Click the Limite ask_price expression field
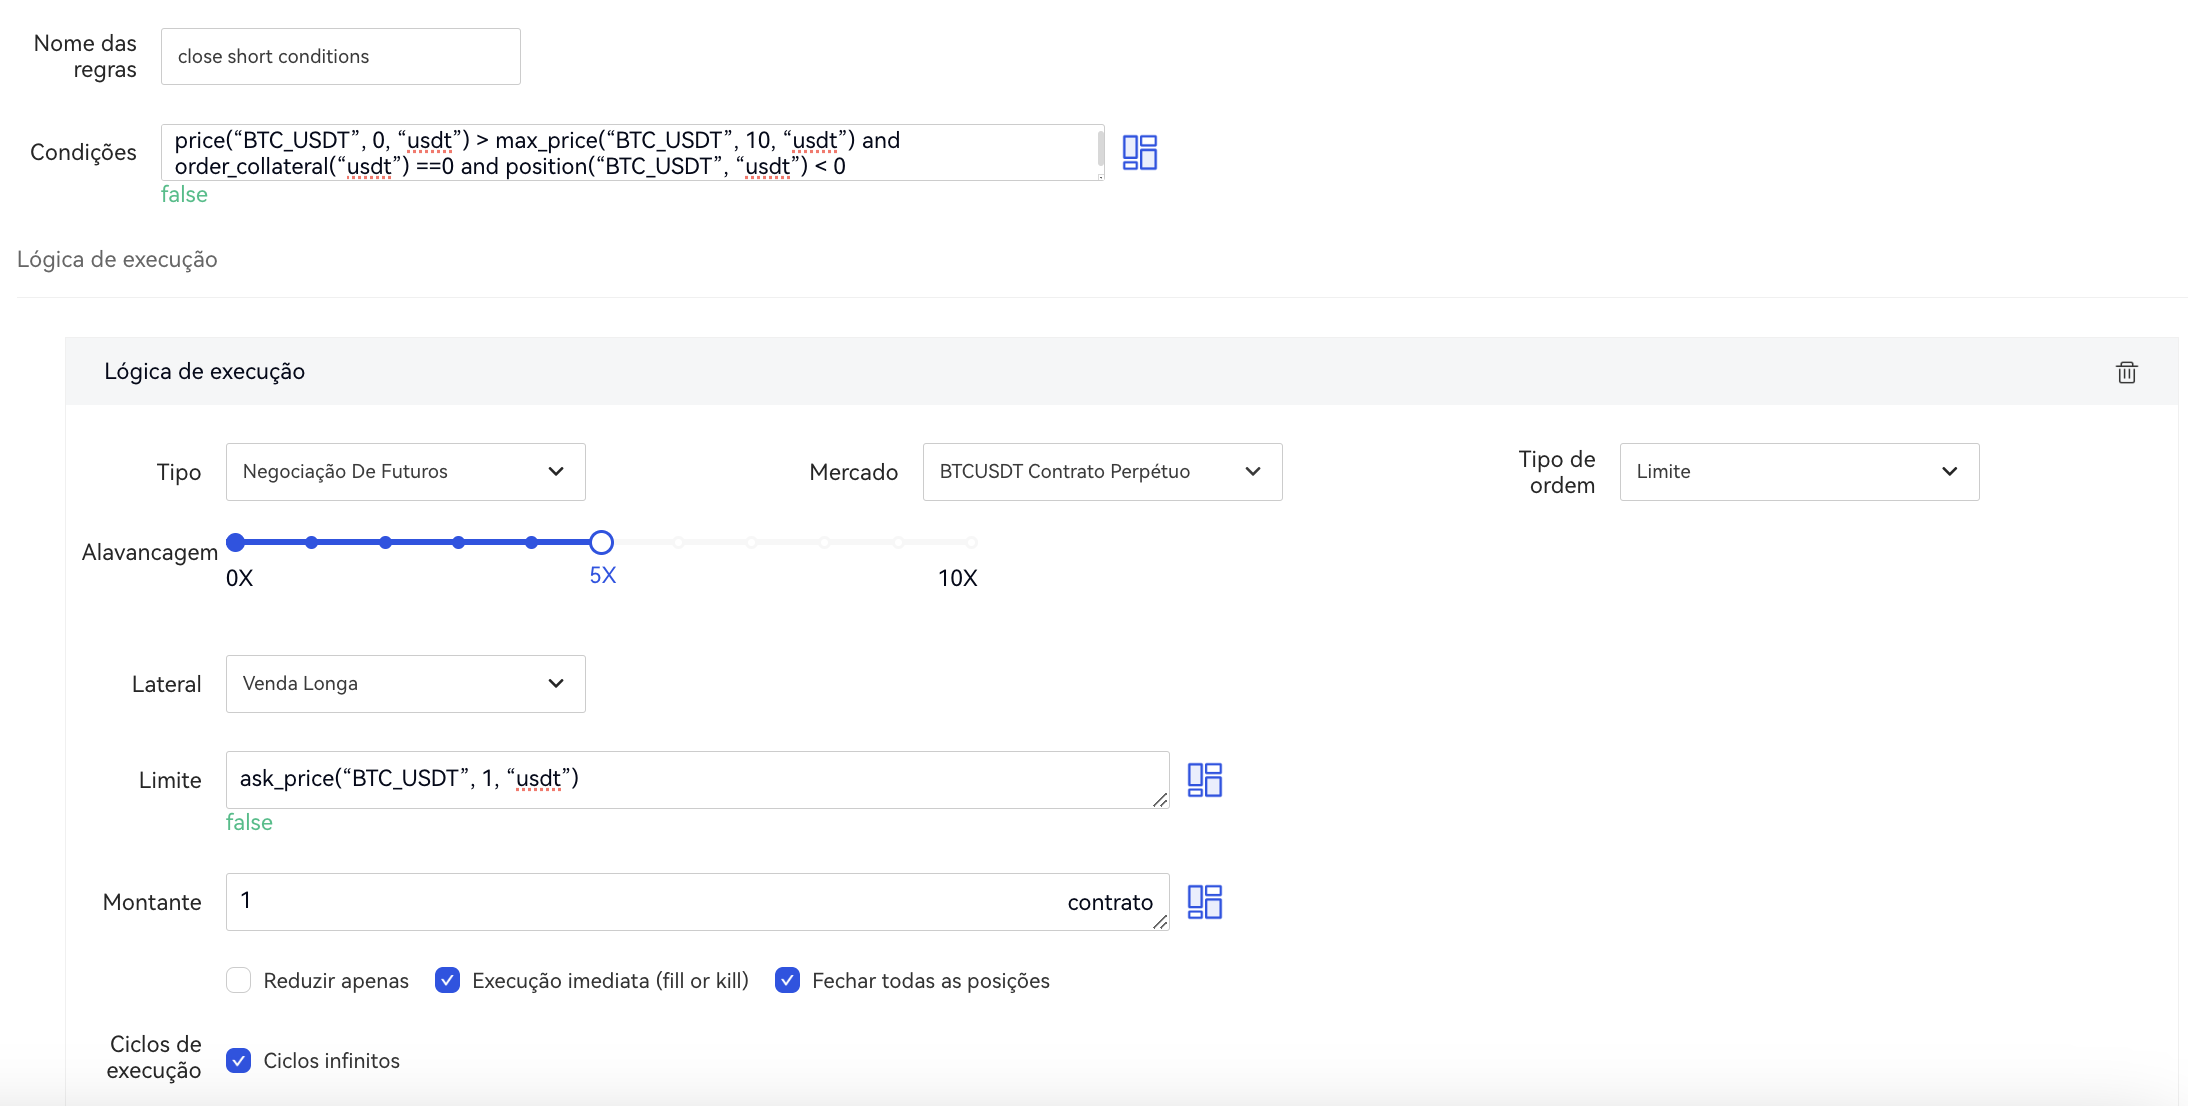The width and height of the screenshot is (2188, 1106). (x=696, y=780)
